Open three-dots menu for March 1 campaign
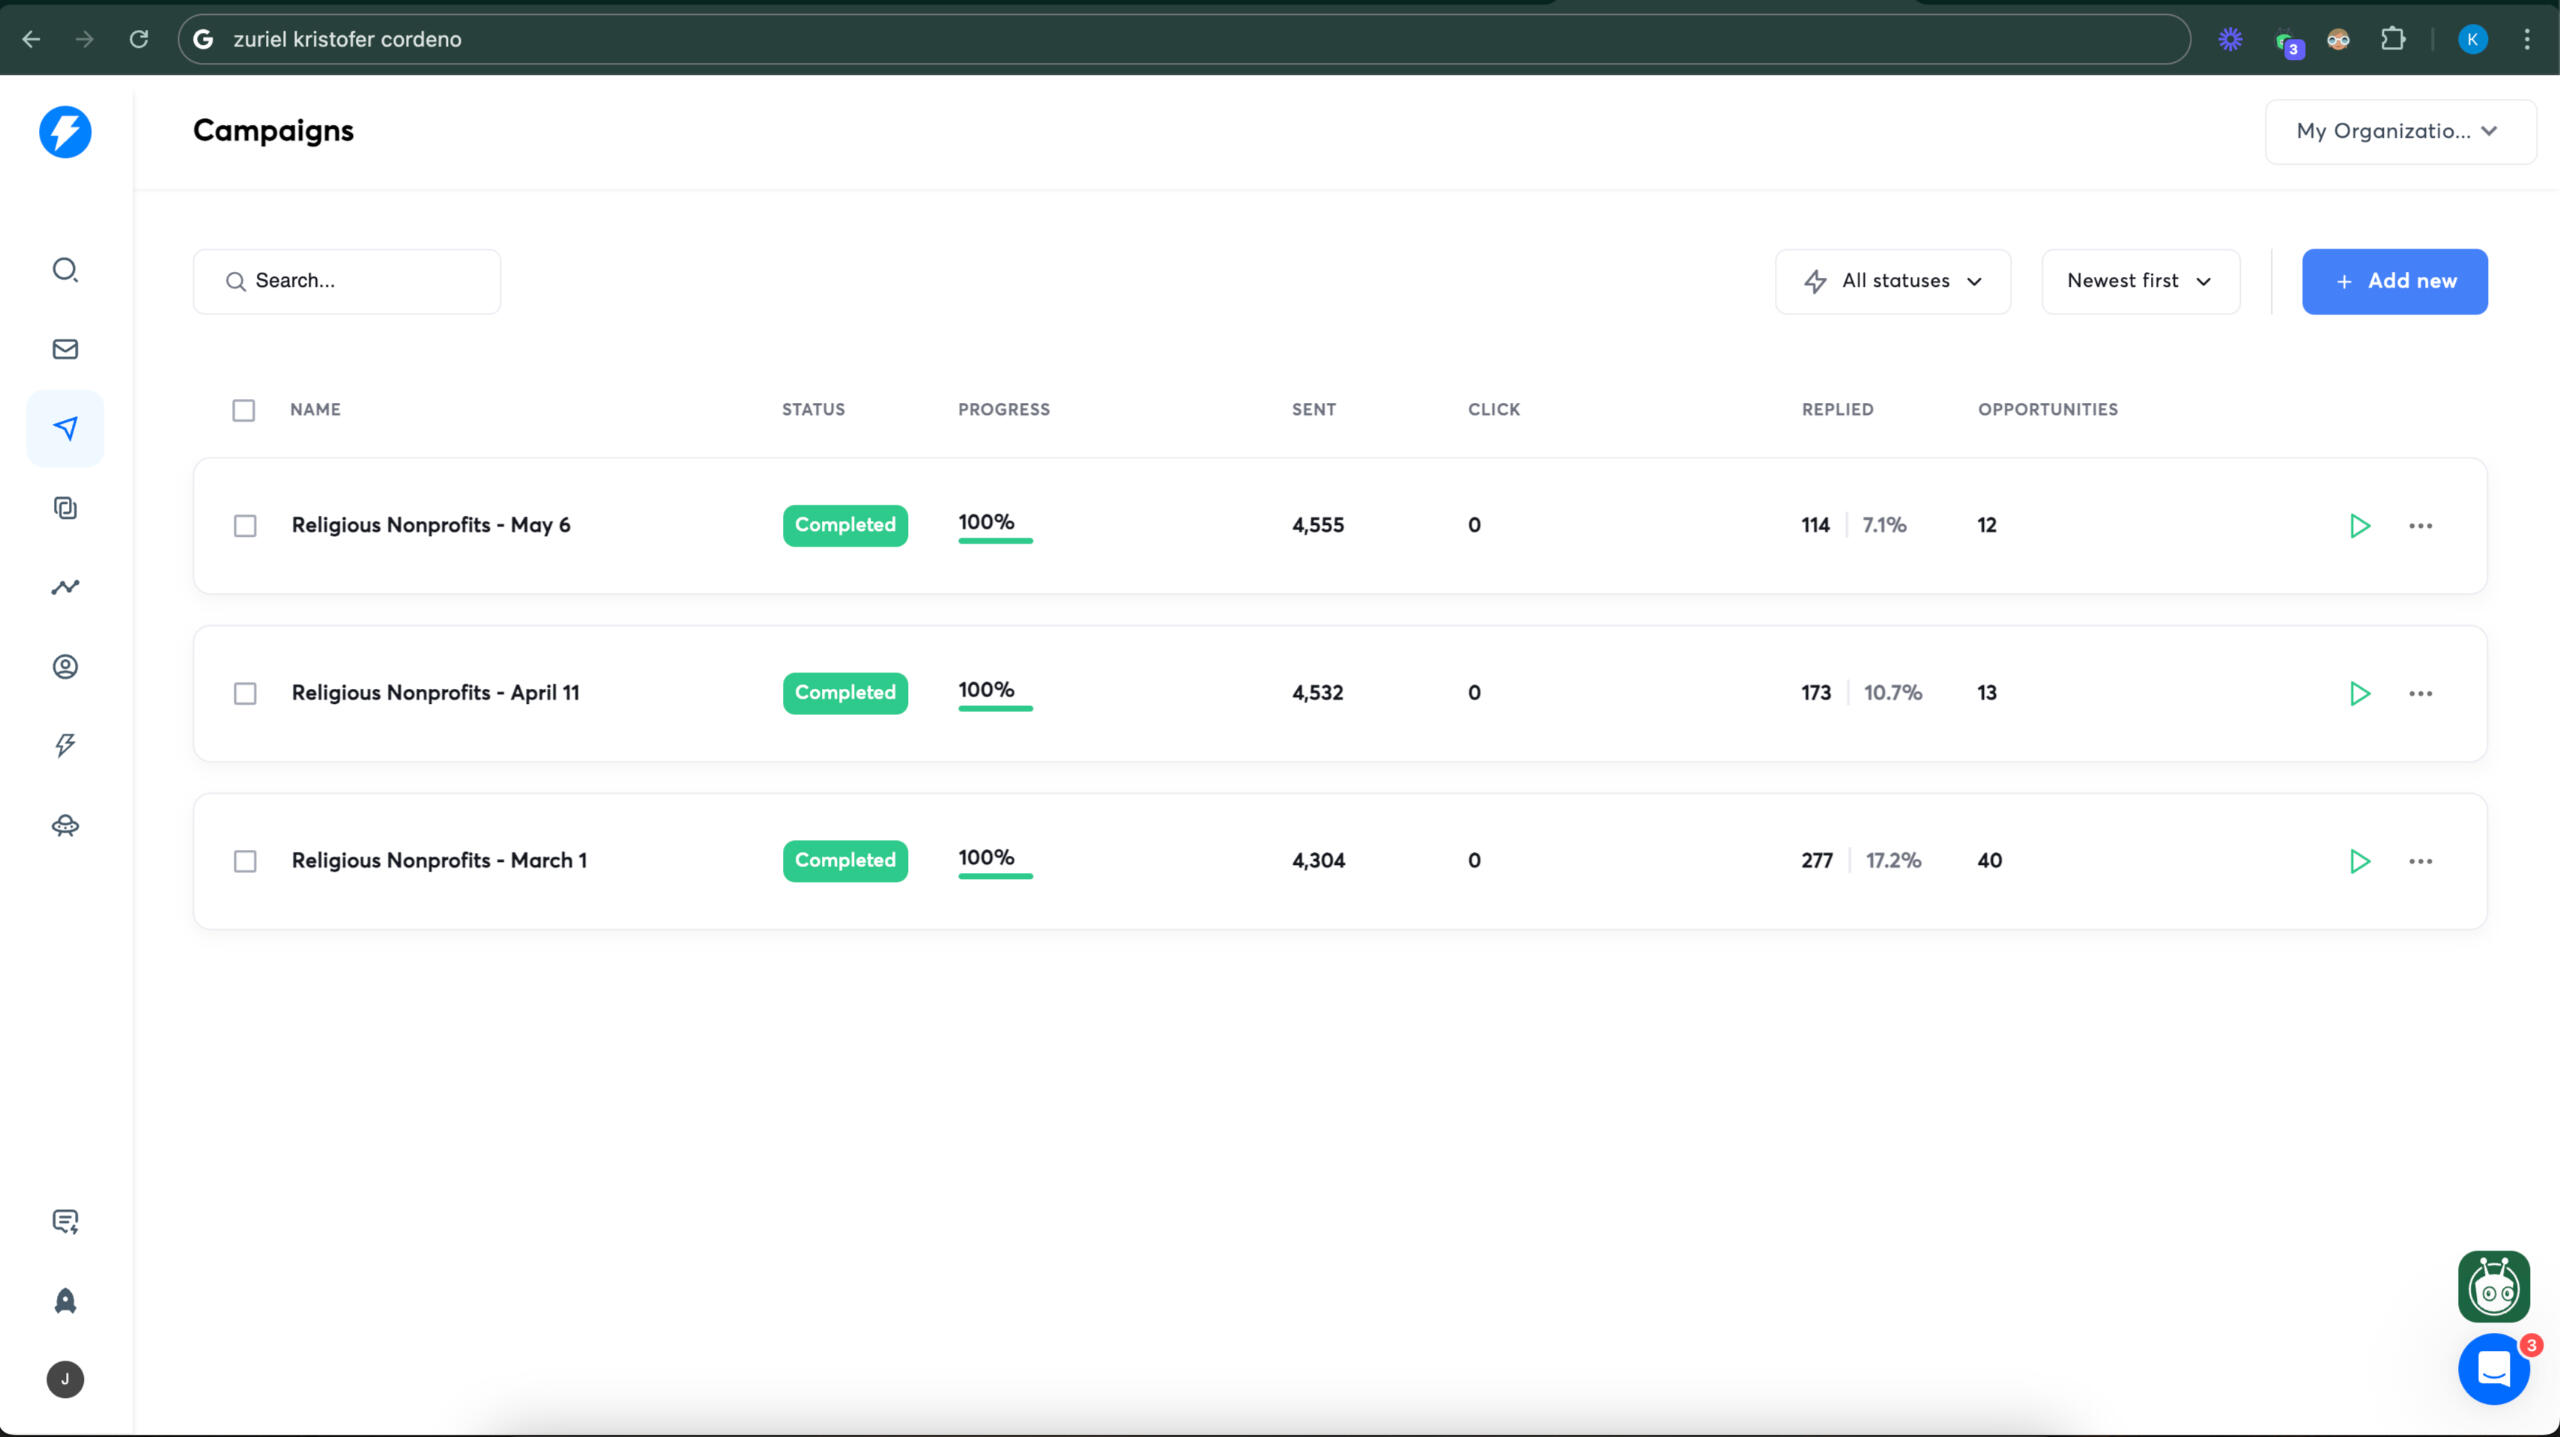The image size is (2560, 1437). click(2420, 861)
